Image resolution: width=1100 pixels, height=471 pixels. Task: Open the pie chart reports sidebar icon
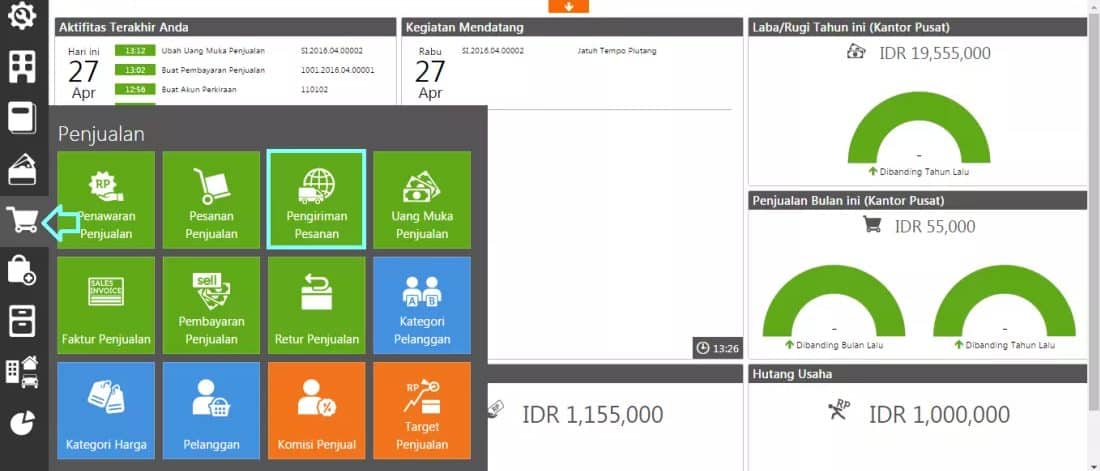point(22,423)
